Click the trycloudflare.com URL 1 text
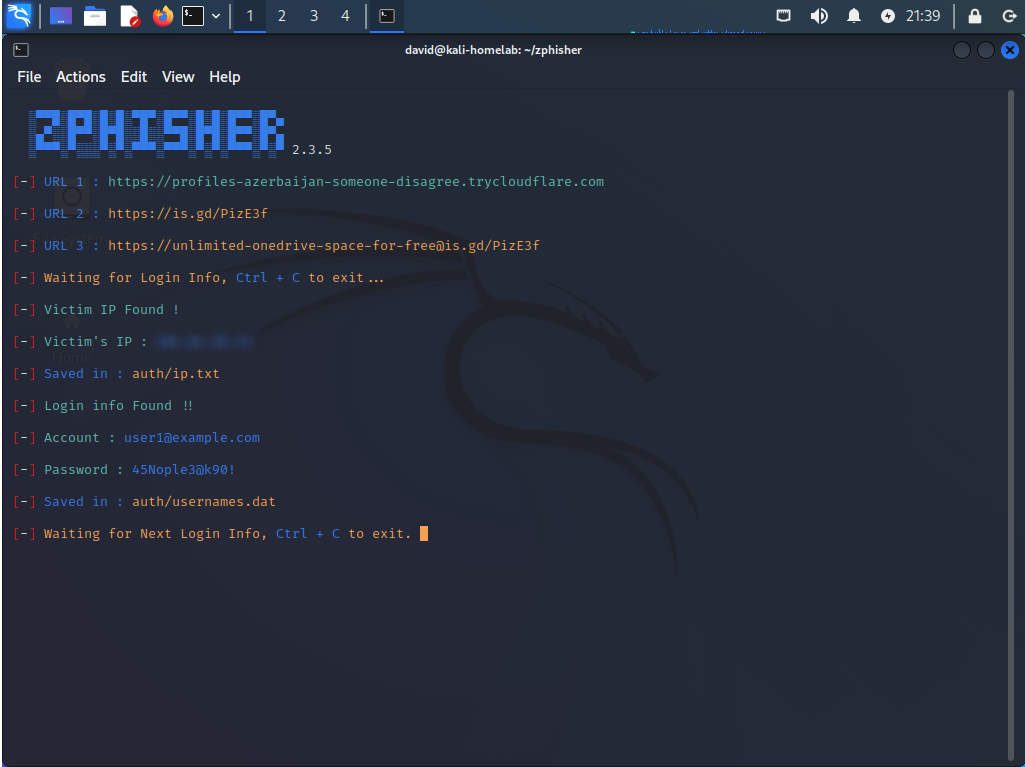 coord(356,182)
